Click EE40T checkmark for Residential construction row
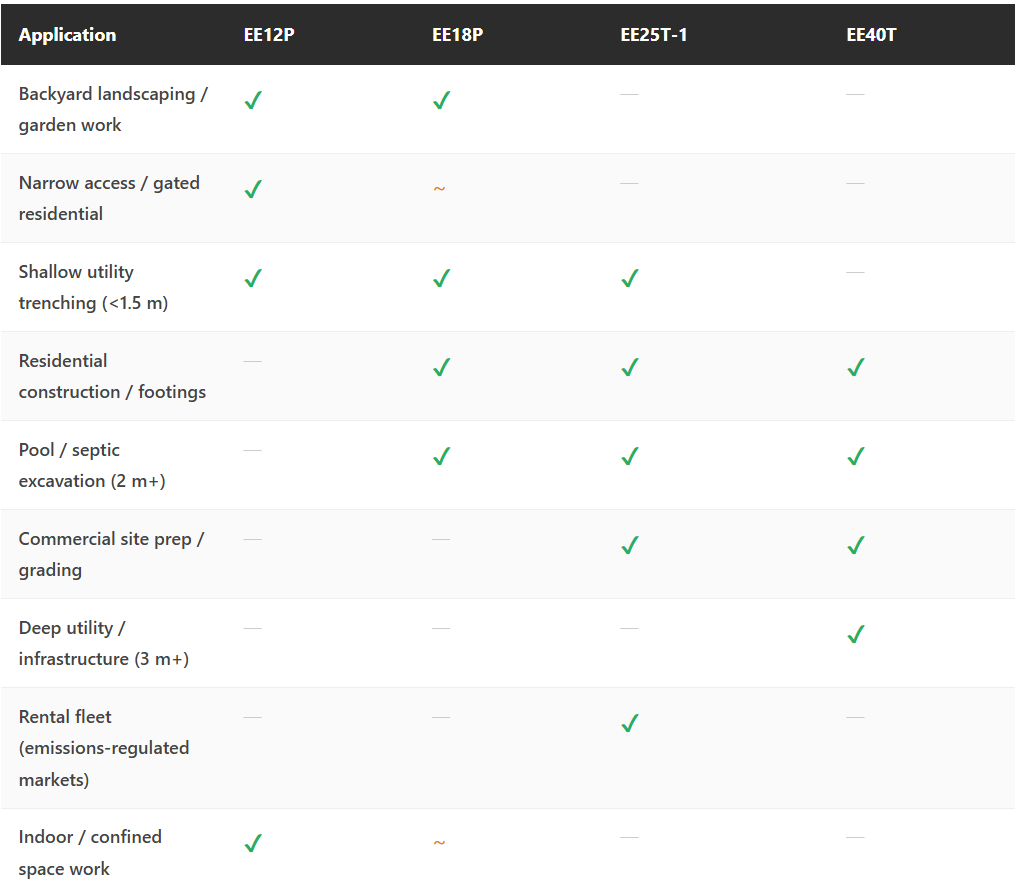The height and width of the screenshot is (887, 1015). tap(855, 367)
